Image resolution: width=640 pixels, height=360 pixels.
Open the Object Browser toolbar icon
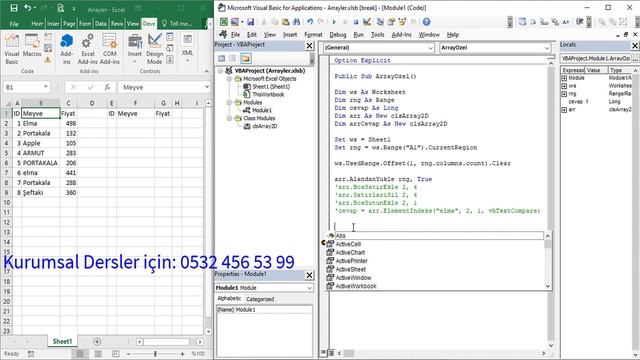(x=402, y=22)
